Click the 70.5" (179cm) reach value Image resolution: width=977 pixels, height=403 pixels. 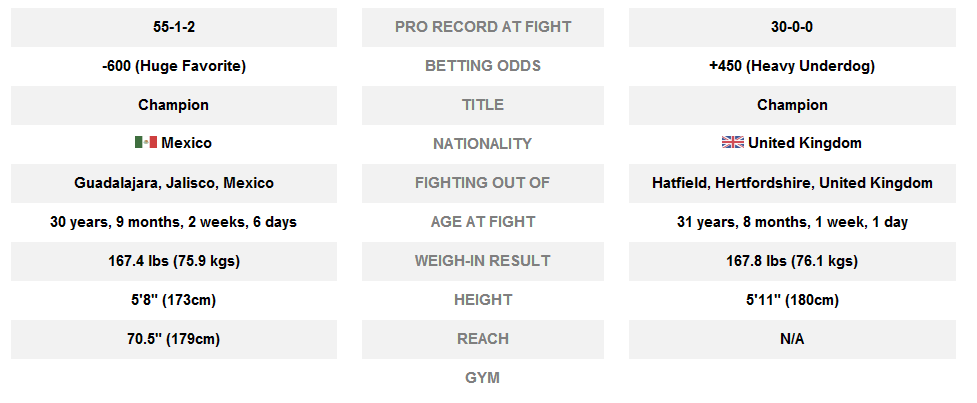pyautogui.click(x=174, y=339)
